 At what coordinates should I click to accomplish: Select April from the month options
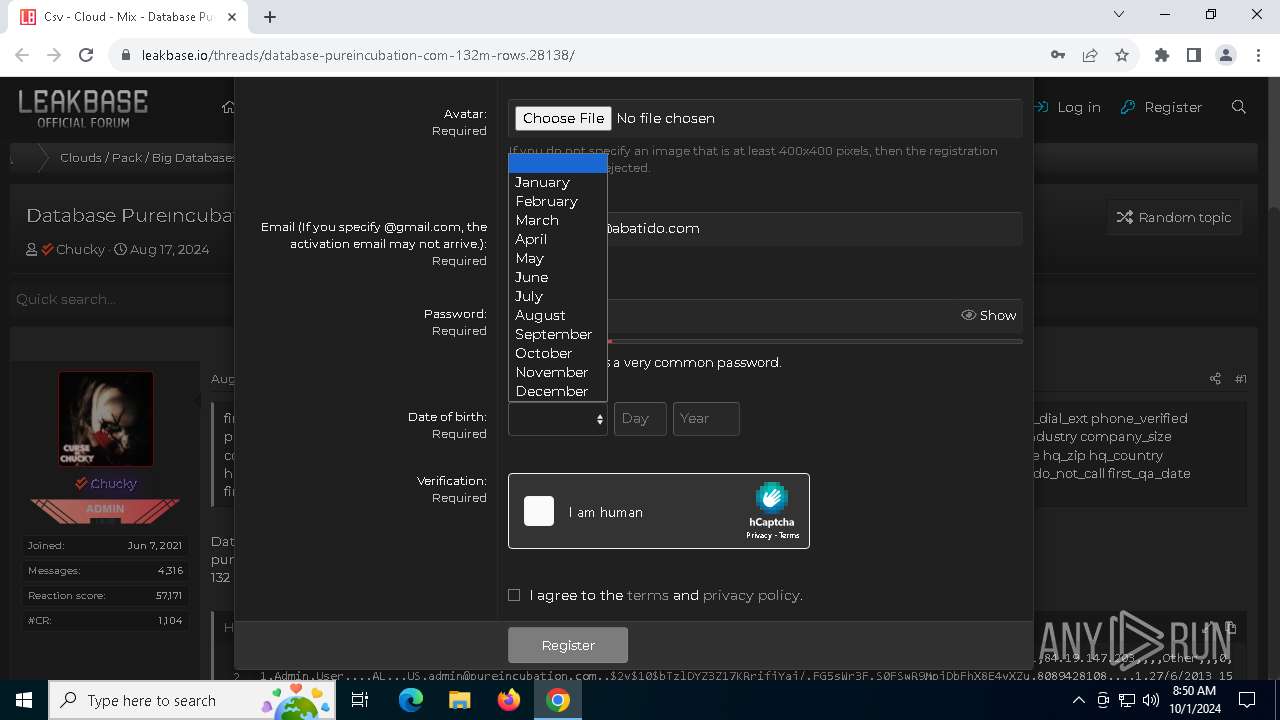557,239
